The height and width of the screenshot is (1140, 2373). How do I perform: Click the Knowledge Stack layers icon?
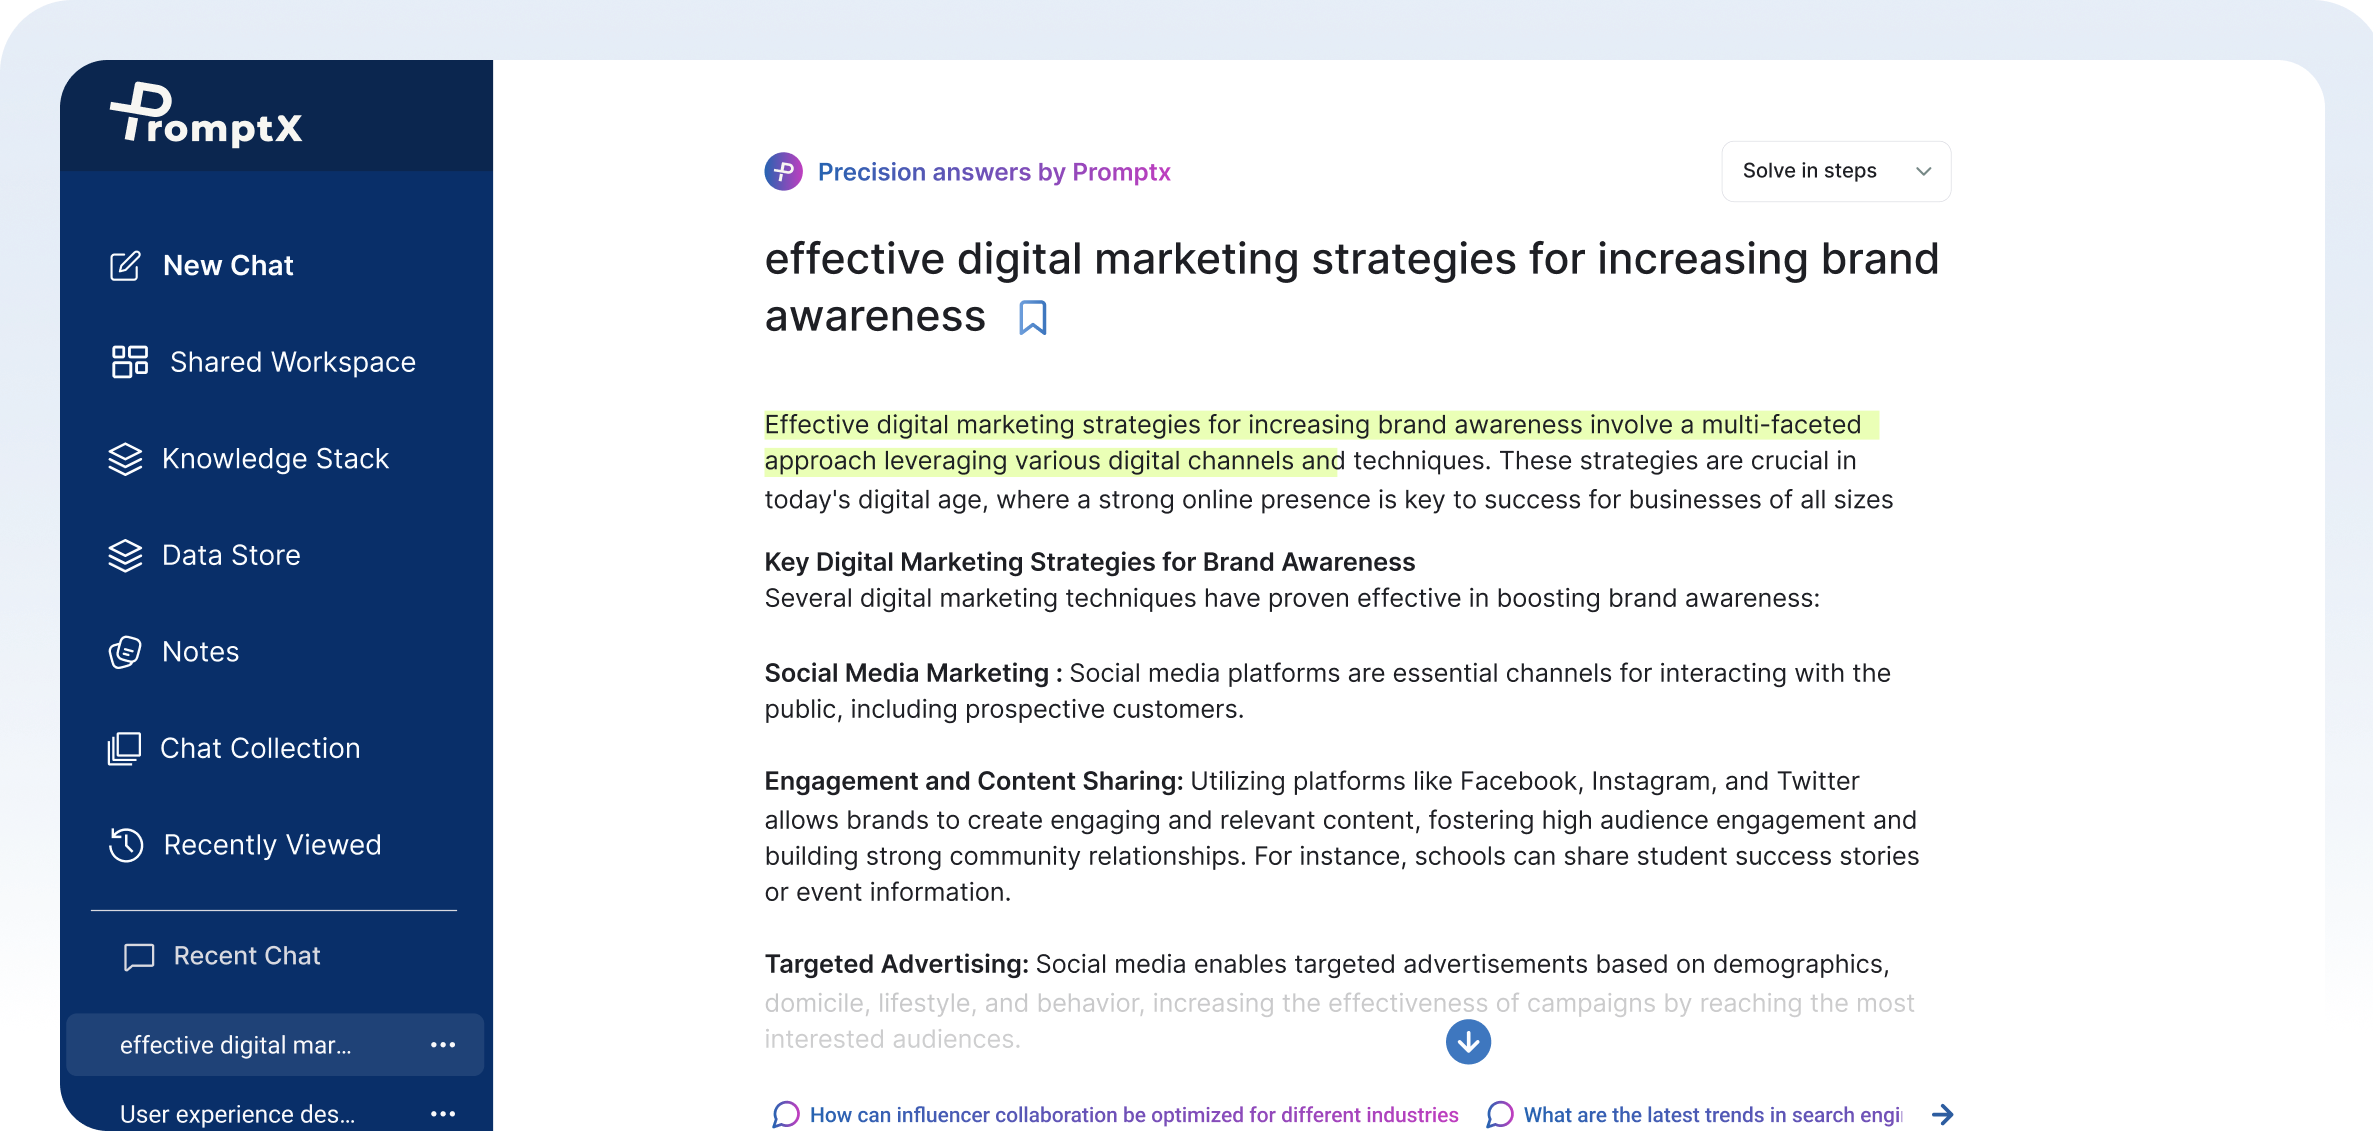point(125,459)
